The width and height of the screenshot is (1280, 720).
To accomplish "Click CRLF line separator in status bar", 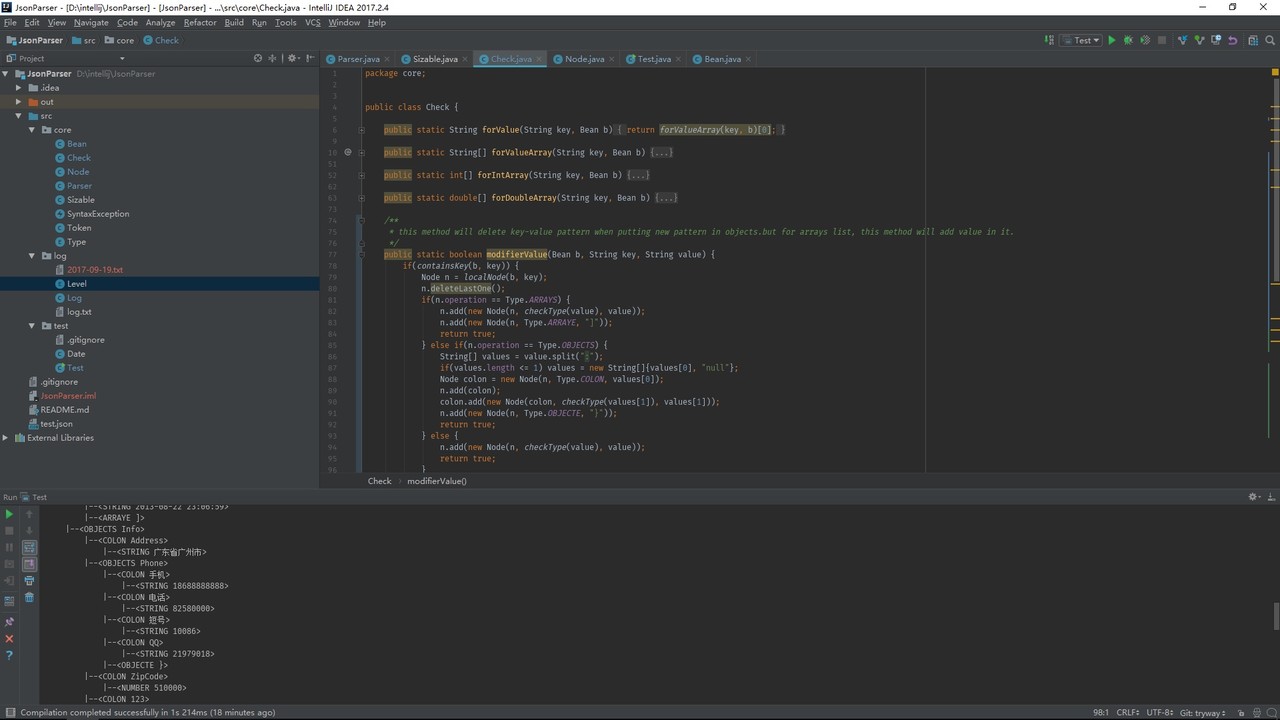I will point(1128,713).
